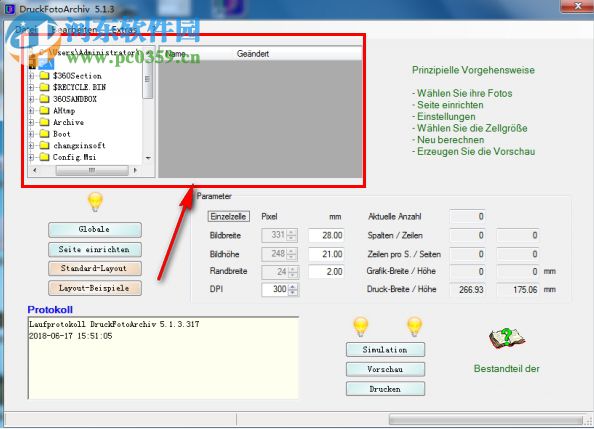
Task: Click the Seite einrichten button
Action: (95, 249)
